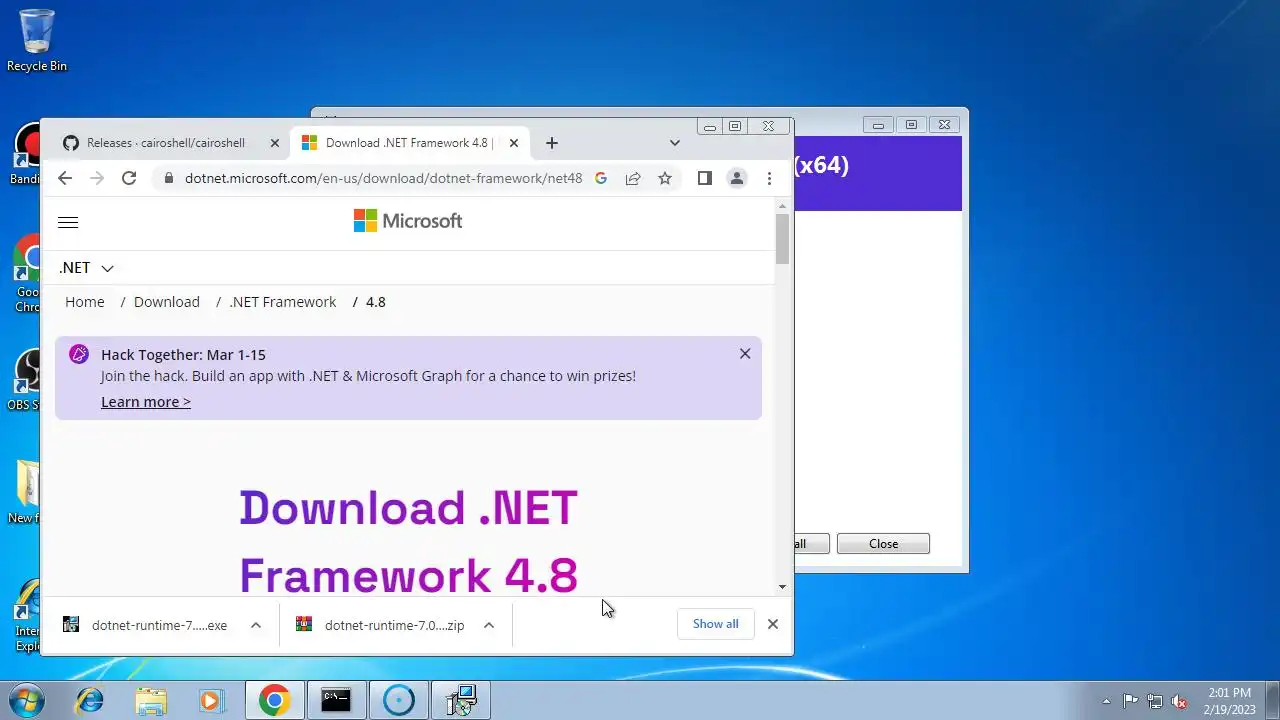Open the Recycle Bin desktop icon
Image resolution: width=1280 pixels, height=720 pixels.
point(37,40)
